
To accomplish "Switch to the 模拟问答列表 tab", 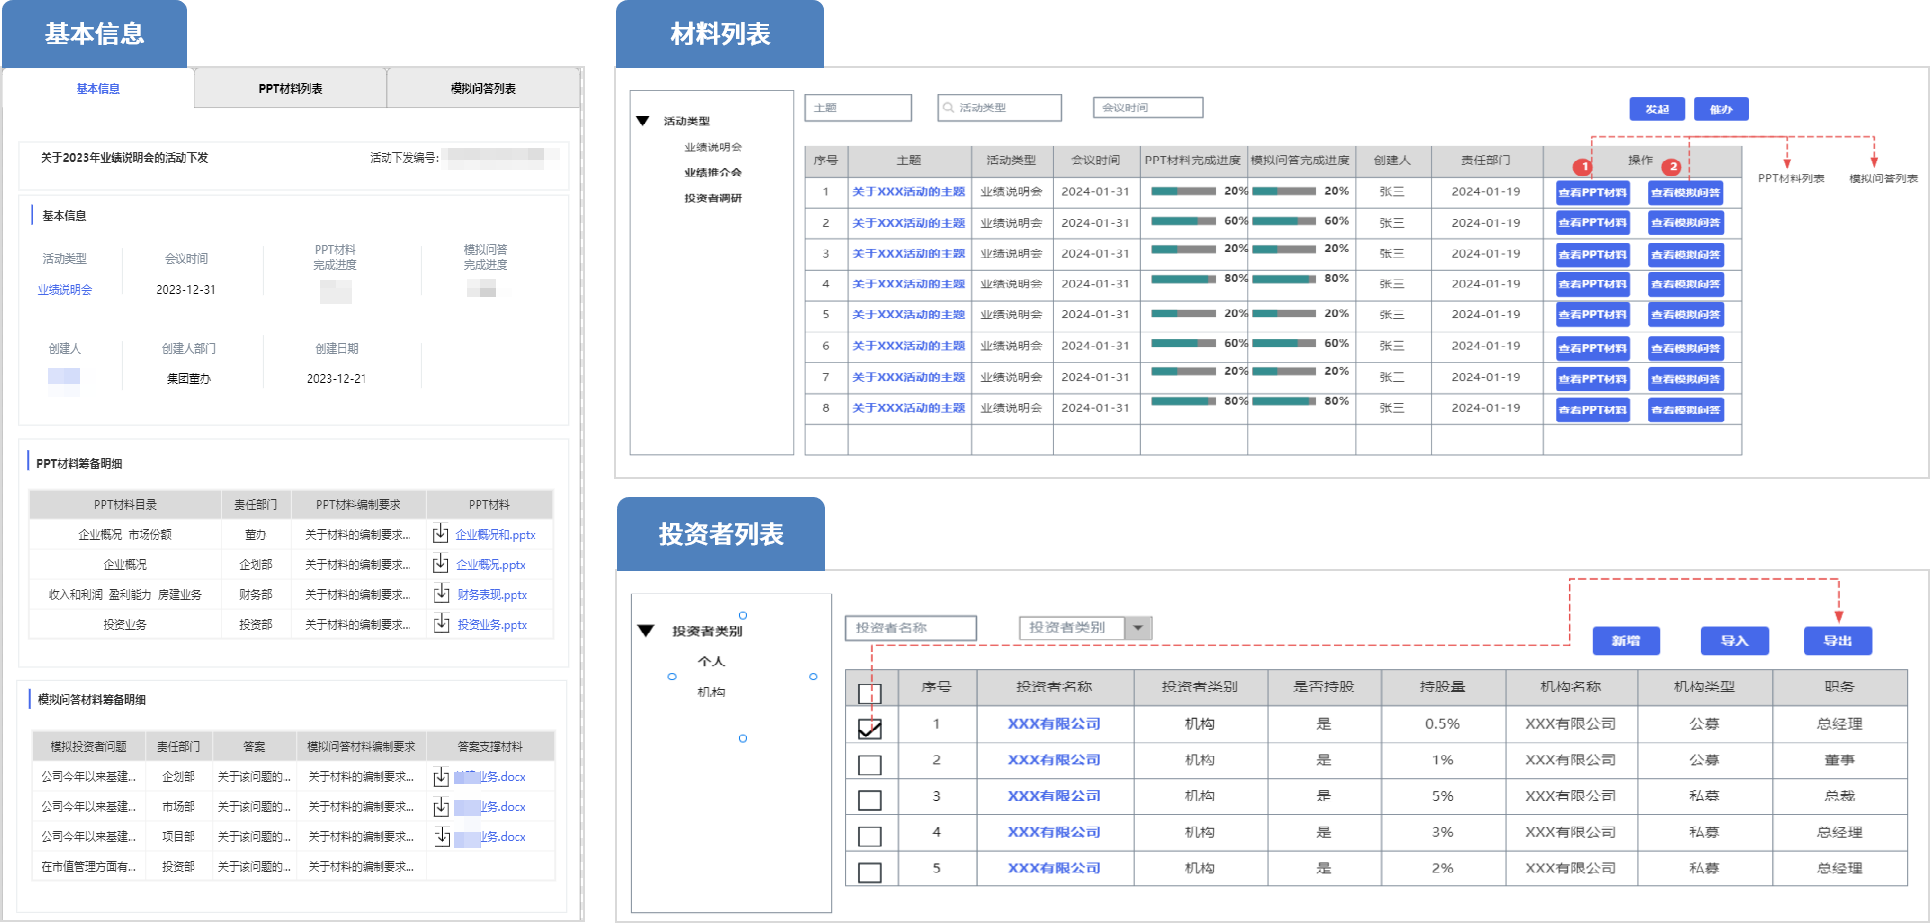I will point(483,89).
